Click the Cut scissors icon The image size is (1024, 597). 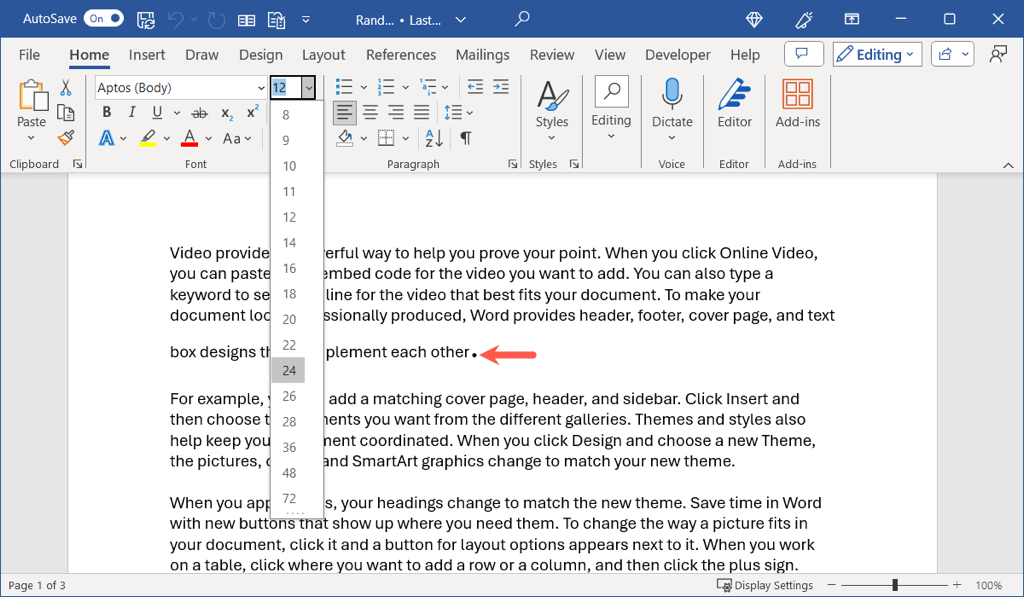[66, 88]
